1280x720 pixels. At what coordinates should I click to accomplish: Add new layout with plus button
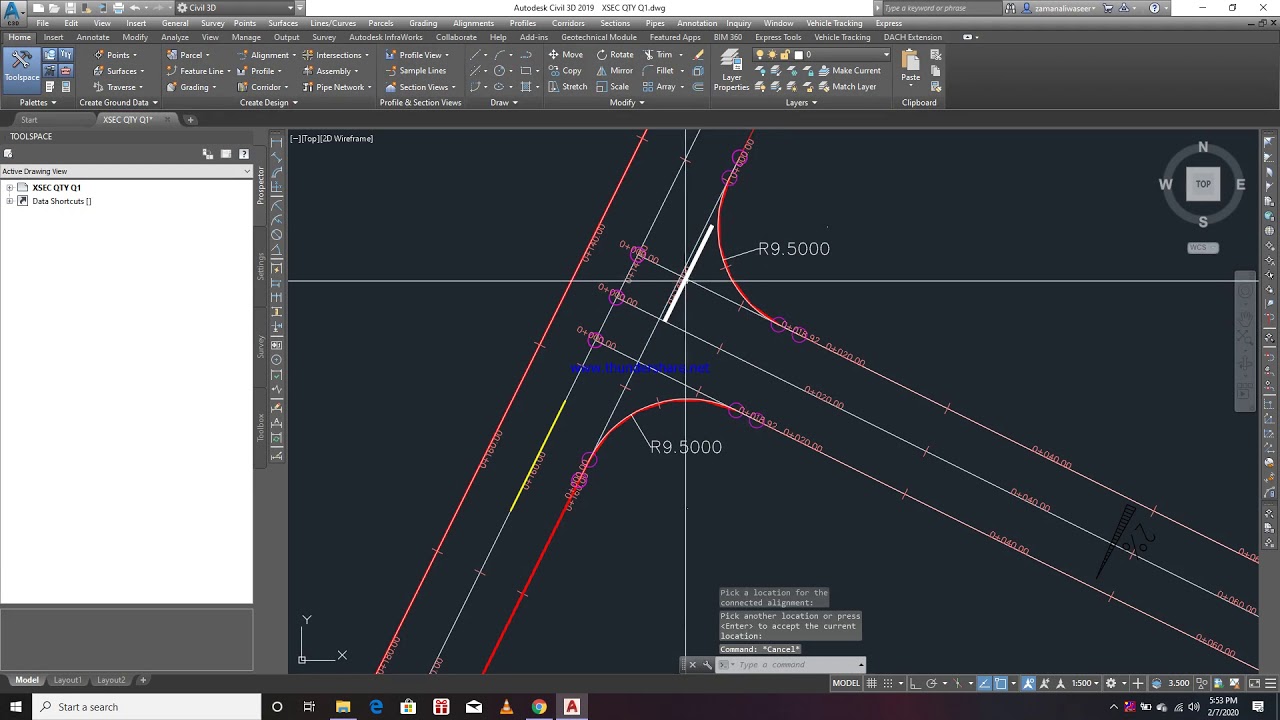(143, 680)
